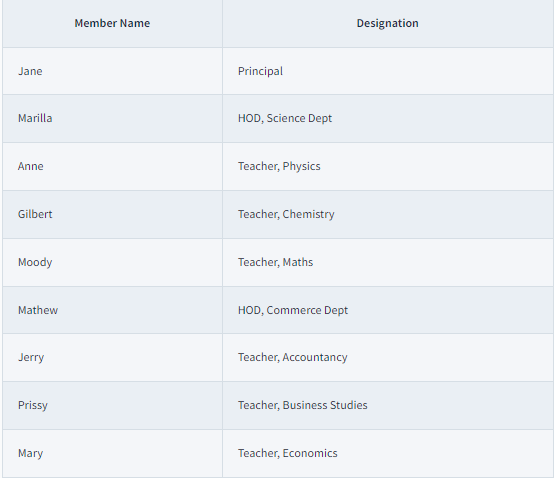554x478 pixels.
Task: Click the Anne name cell
Action: (x=112, y=166)
